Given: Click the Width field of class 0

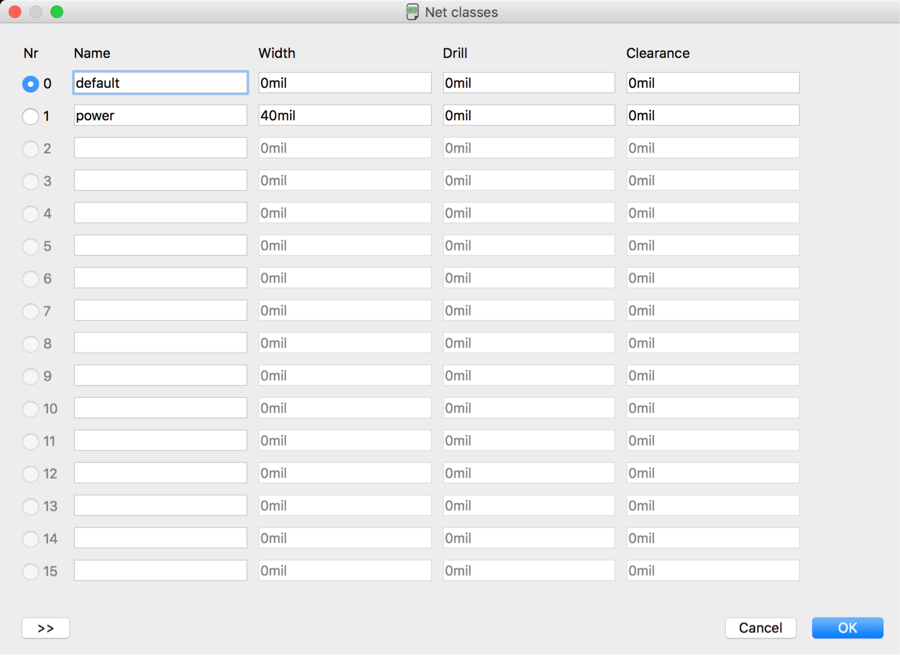Looking at the screenshot, I should click(345, 83).
